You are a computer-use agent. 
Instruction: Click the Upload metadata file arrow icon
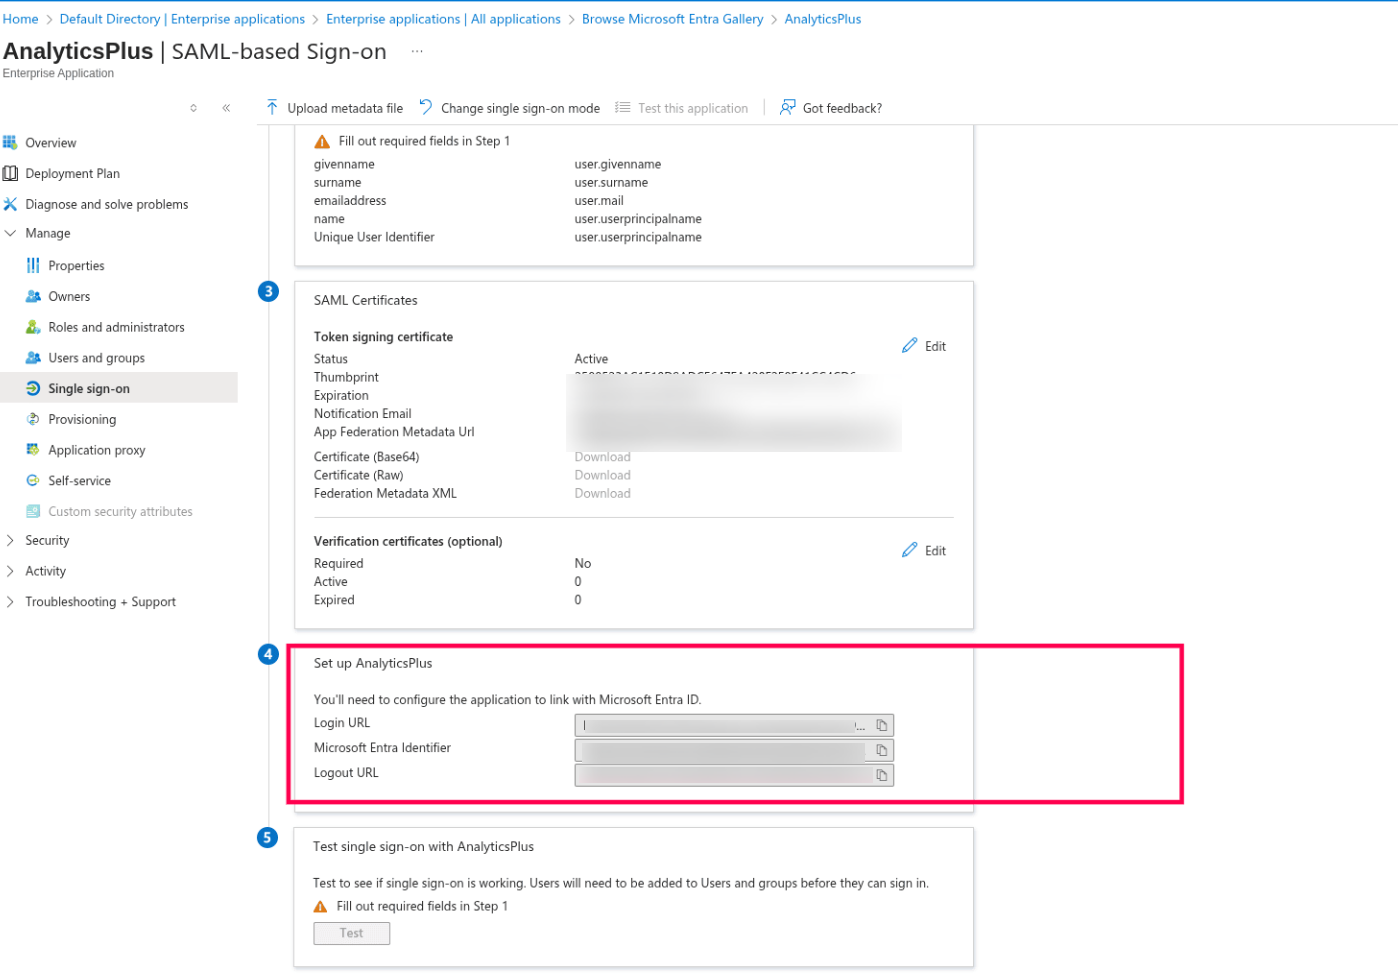tap(272, 107)
